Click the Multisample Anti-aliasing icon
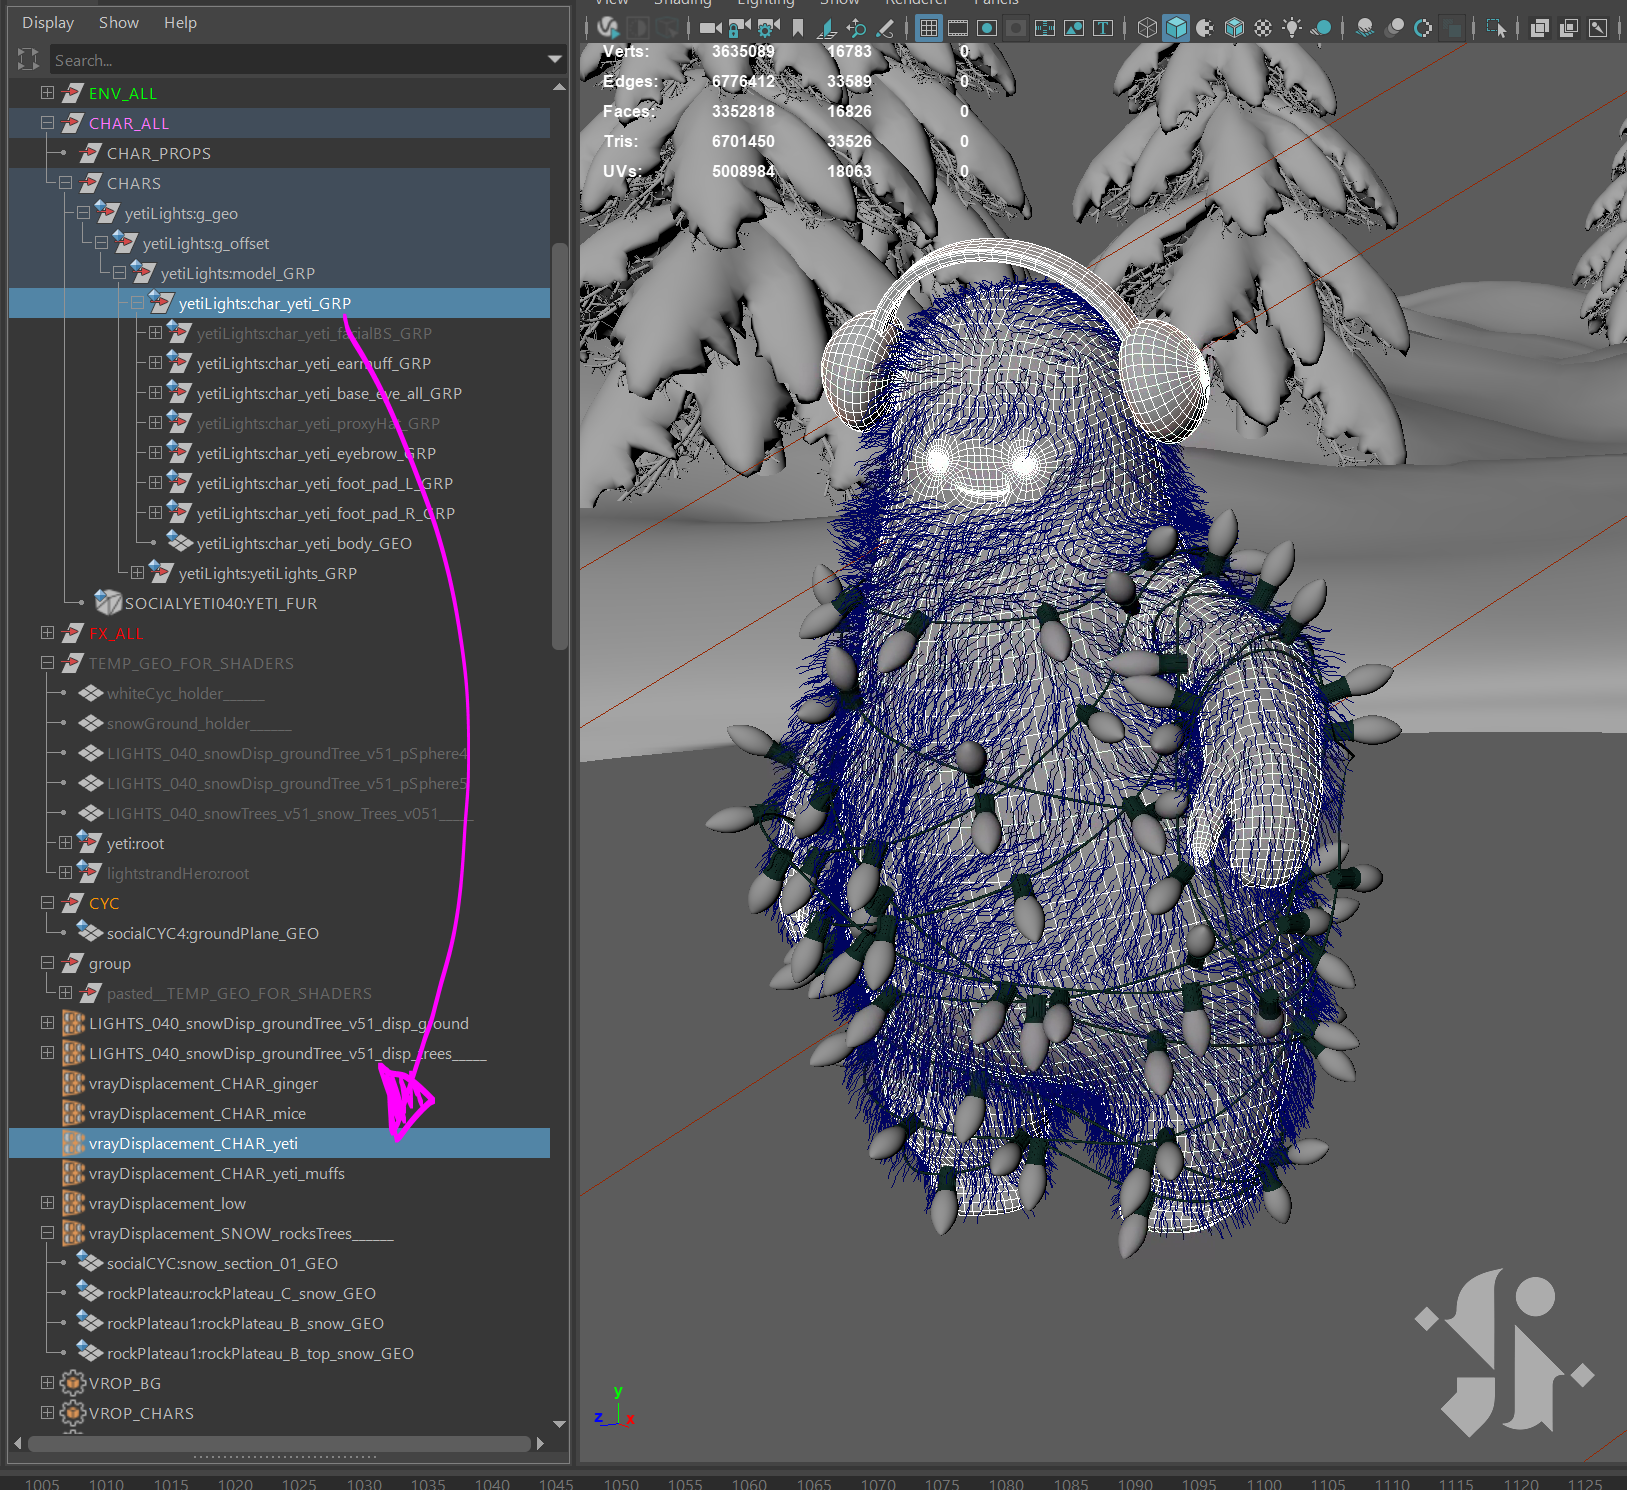The height and width of the screenshot is (1490, 1627). pyautogui.click(x=1423, y=28)
